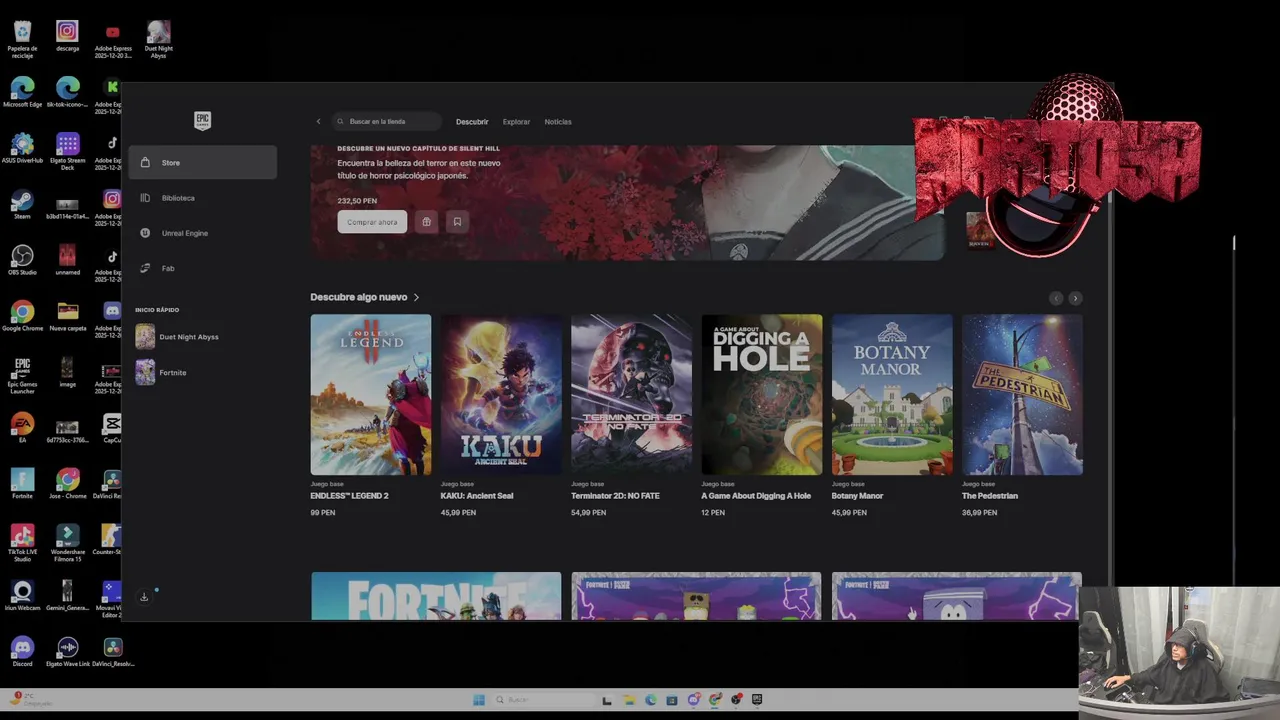Select the Duet Night Abyss desktop shortcut

158,40
